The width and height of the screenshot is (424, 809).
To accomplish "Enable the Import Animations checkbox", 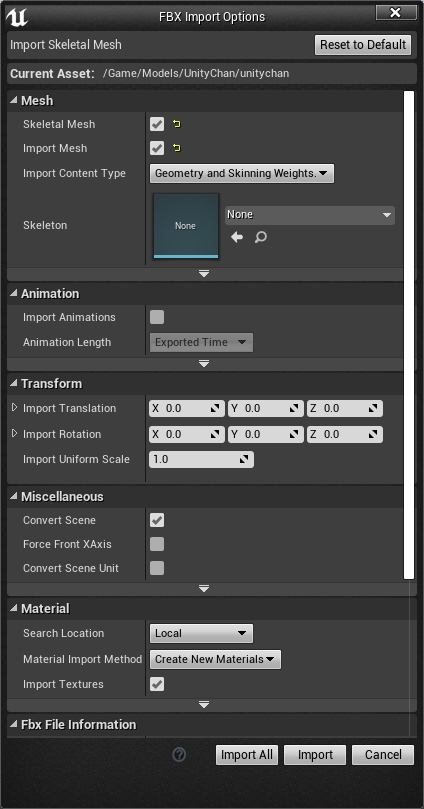I will tap(157, 317).
